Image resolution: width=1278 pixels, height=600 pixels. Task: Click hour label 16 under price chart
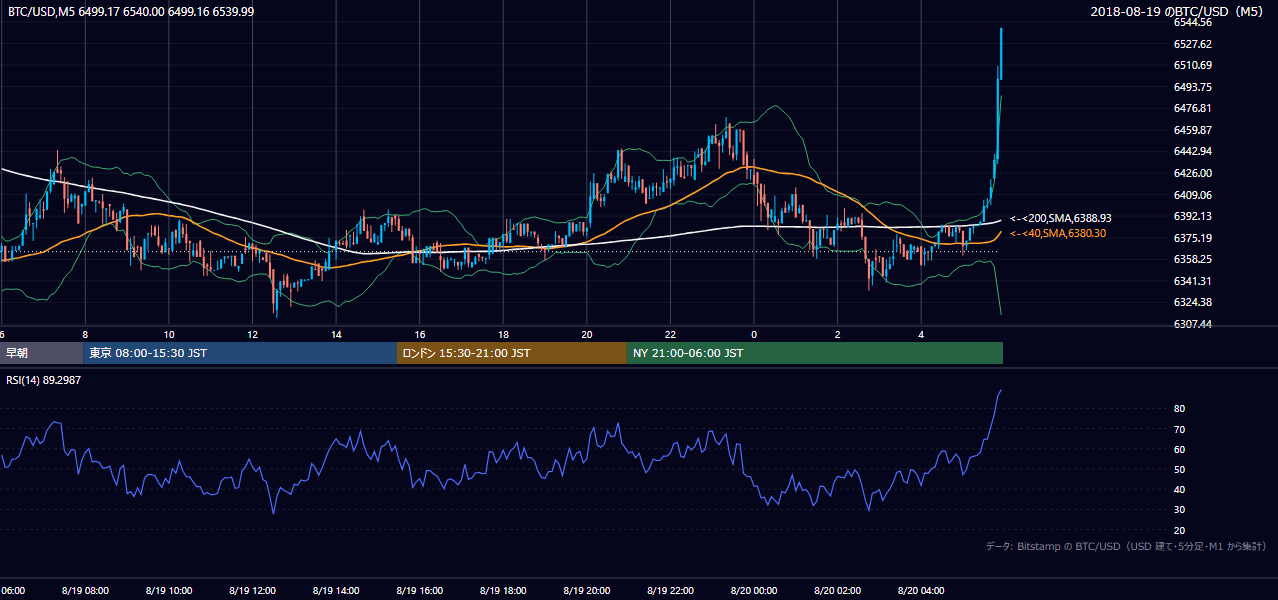click(x=420, y=334)
